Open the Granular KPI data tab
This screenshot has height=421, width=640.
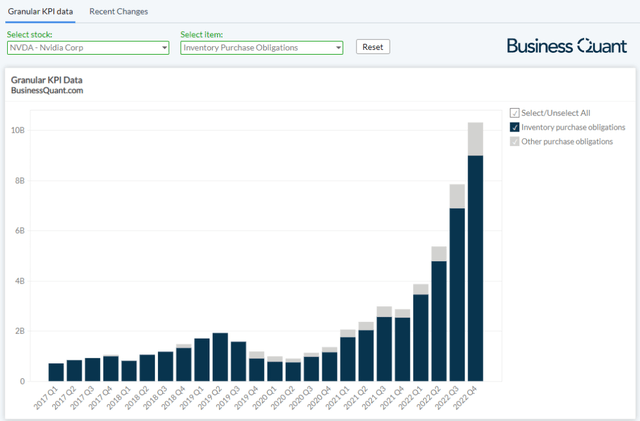pos(41,12)
